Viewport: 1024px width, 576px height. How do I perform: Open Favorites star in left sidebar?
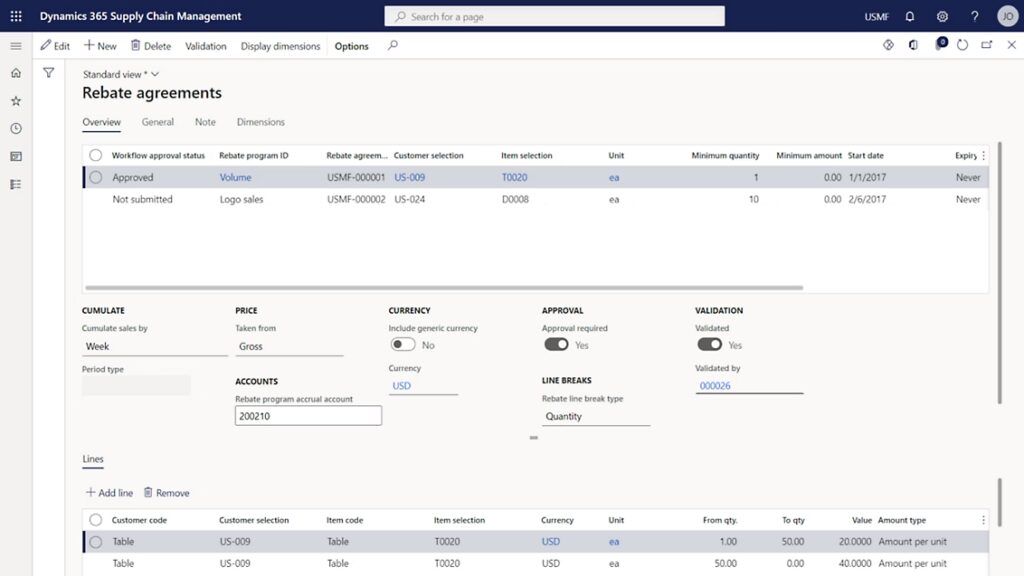coord(15,101)
